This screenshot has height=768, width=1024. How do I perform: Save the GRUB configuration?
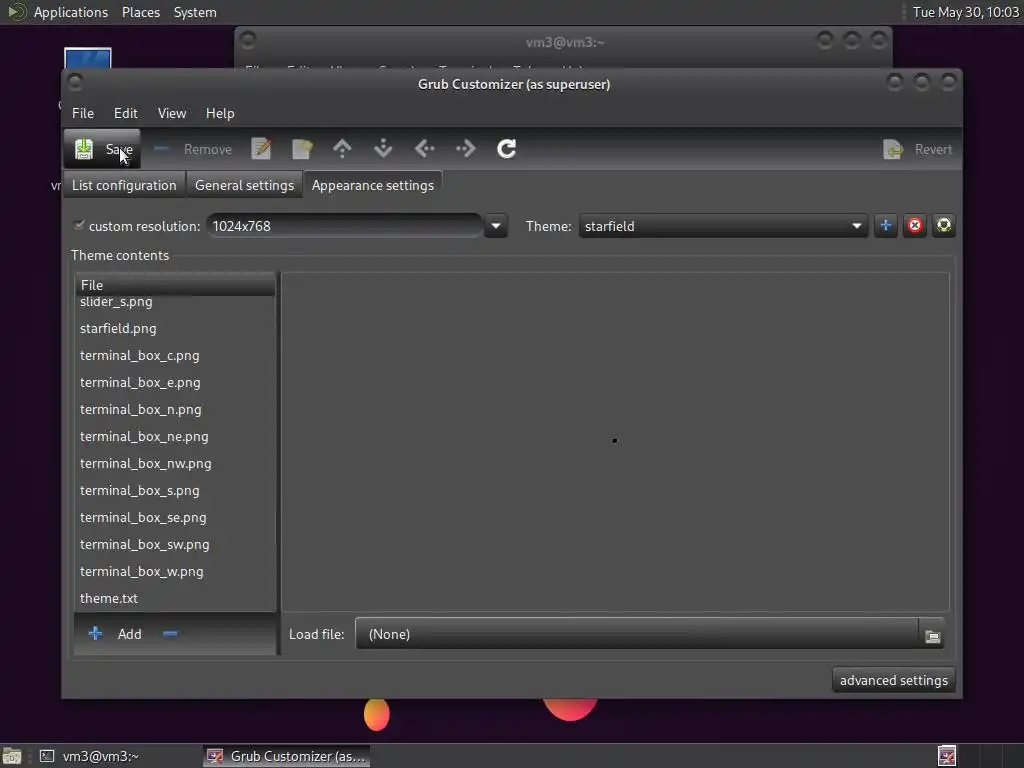click(103, 150)
